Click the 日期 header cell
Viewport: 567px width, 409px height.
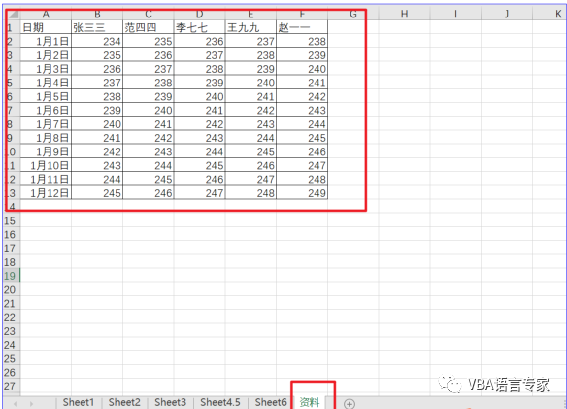(x=46, y=27)
